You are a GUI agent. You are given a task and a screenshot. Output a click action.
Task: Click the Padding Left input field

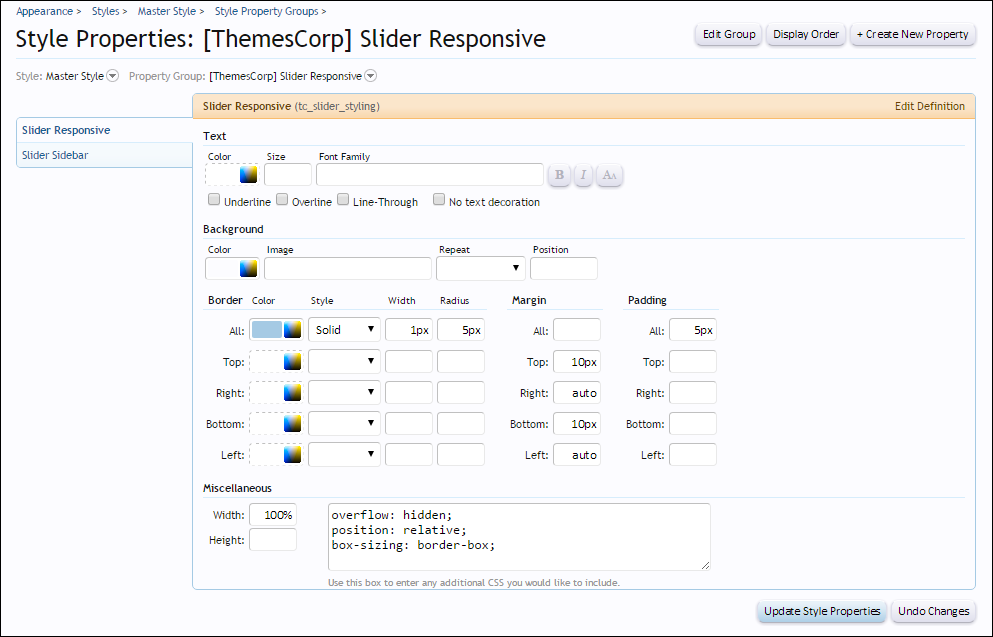pos(693,455)
